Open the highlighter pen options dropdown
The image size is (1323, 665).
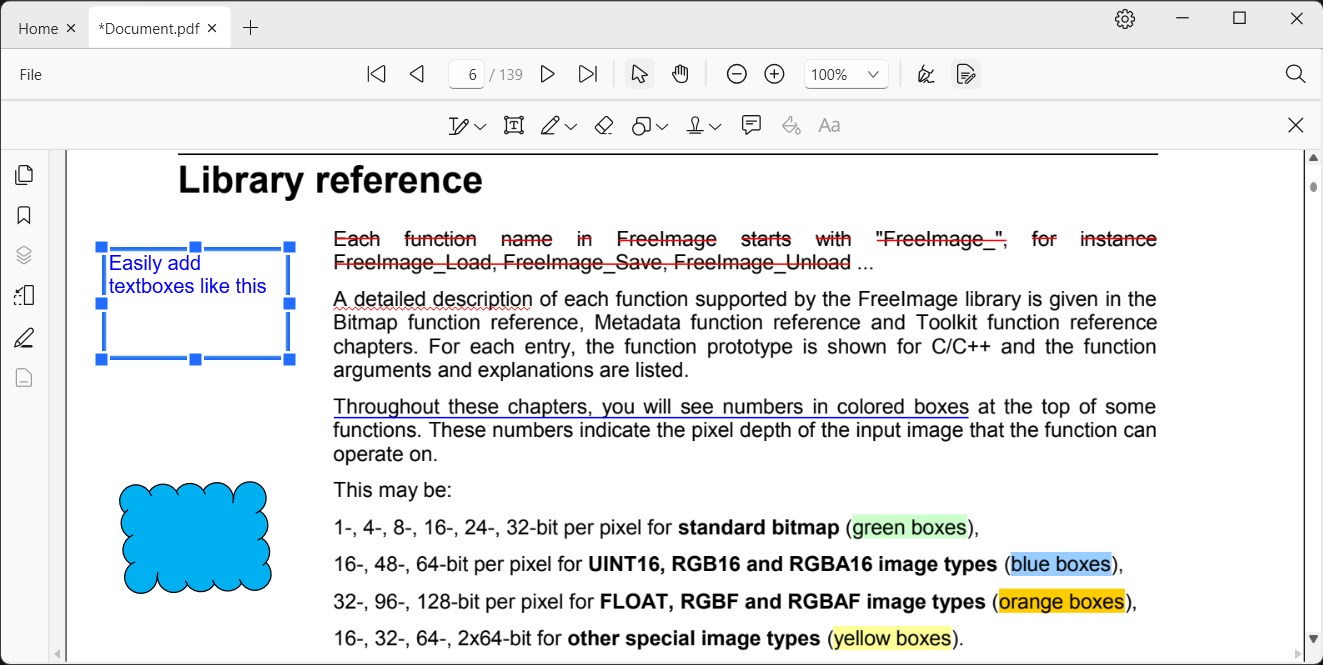coord(571,127)
